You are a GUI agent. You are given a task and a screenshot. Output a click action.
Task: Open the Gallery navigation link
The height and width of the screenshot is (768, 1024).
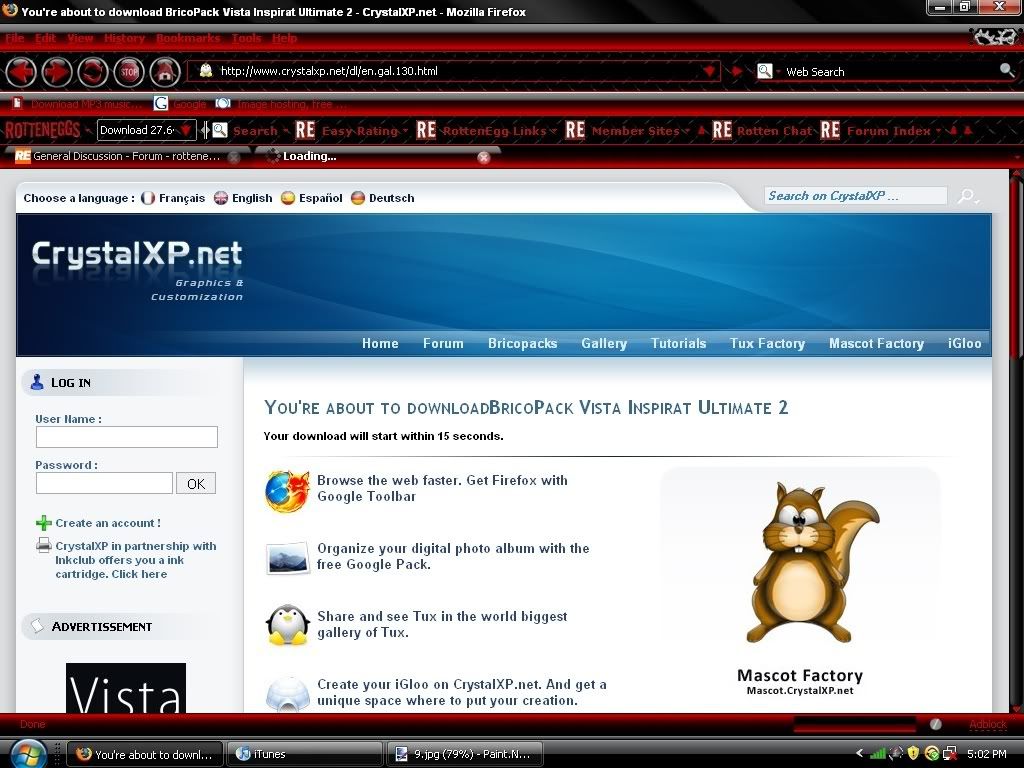[x=604, y=344]
